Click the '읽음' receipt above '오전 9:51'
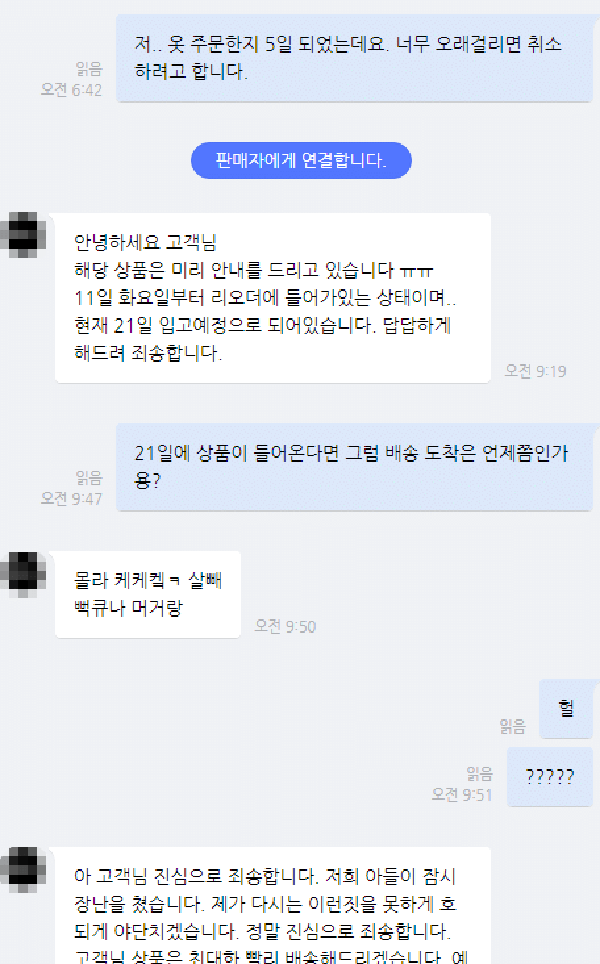Screen dimensions: 600x964 click(x=480, y=773)
